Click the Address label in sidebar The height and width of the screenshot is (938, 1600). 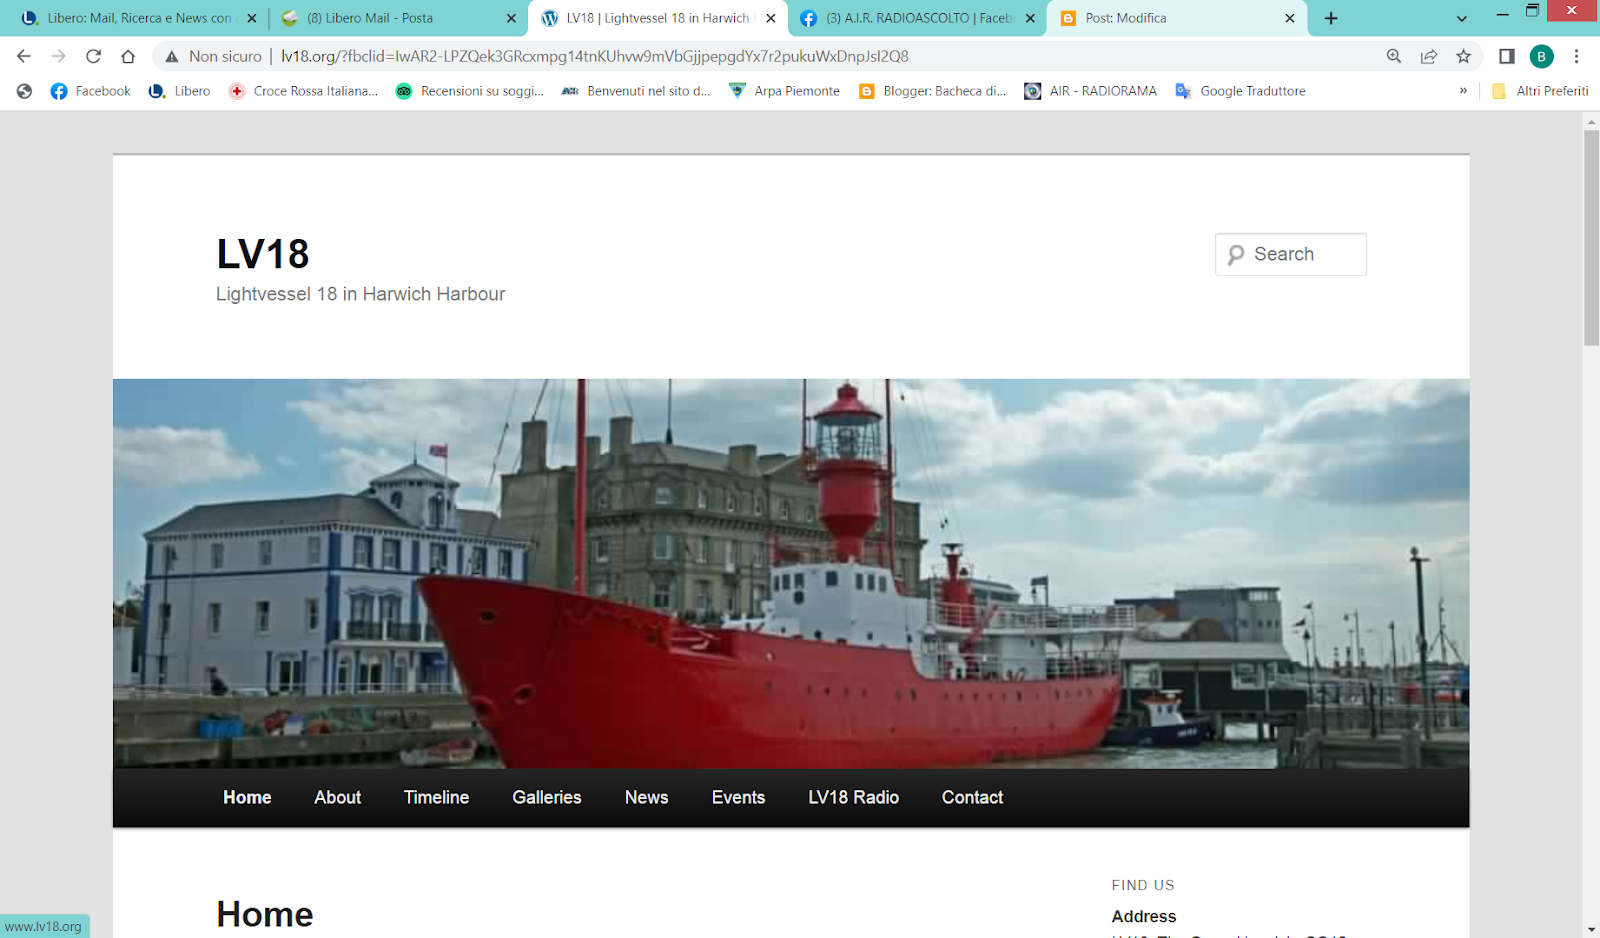pos(1144,916)
